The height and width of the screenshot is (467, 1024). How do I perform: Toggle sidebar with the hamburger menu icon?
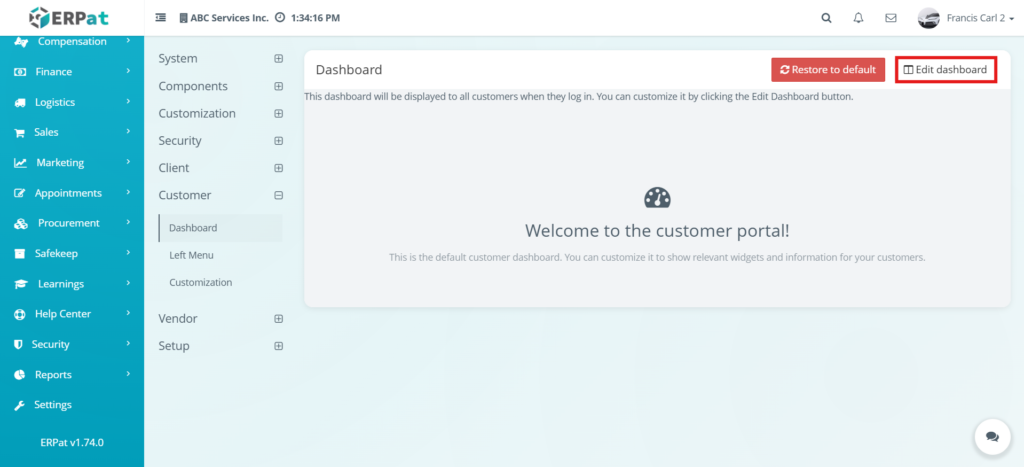[161, 18]
